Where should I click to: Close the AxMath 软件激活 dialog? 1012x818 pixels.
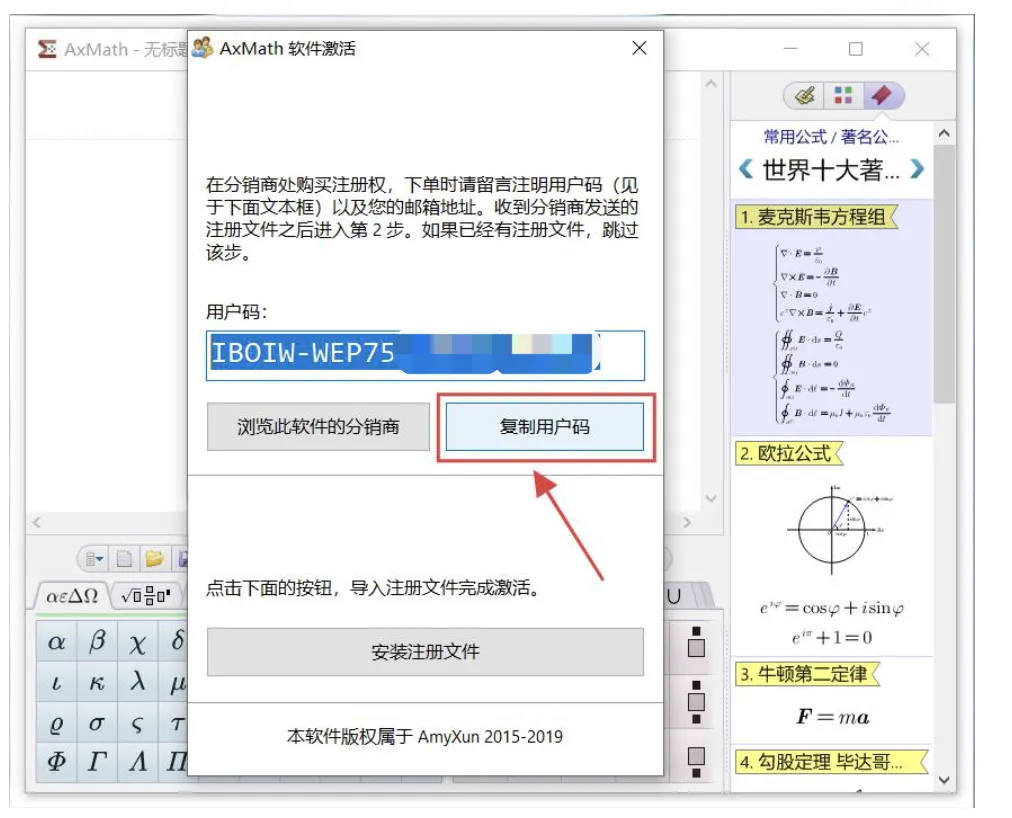point(639,48)
